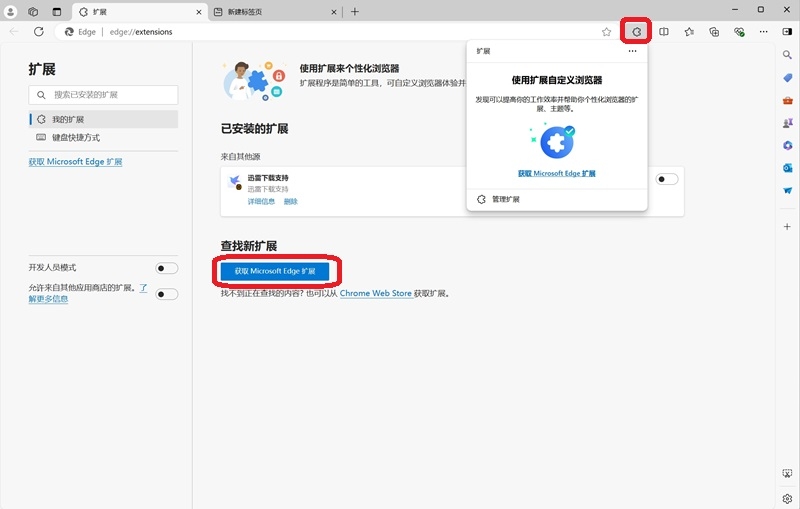Image resolution: width=800 pixels, height=509 pixels.
Task: Add page to favorites star icon
Action: click(606, 32)
